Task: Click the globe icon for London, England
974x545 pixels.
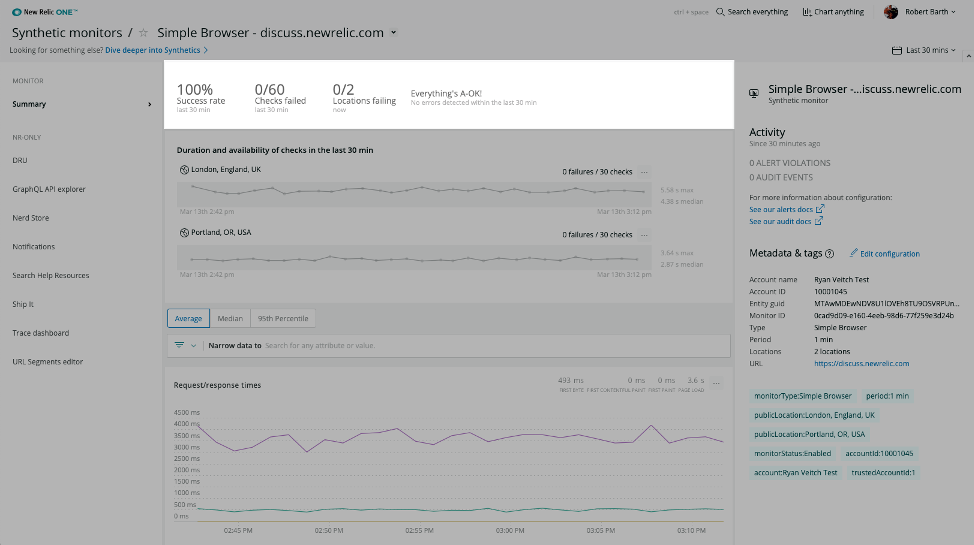Action: [184, 170]
